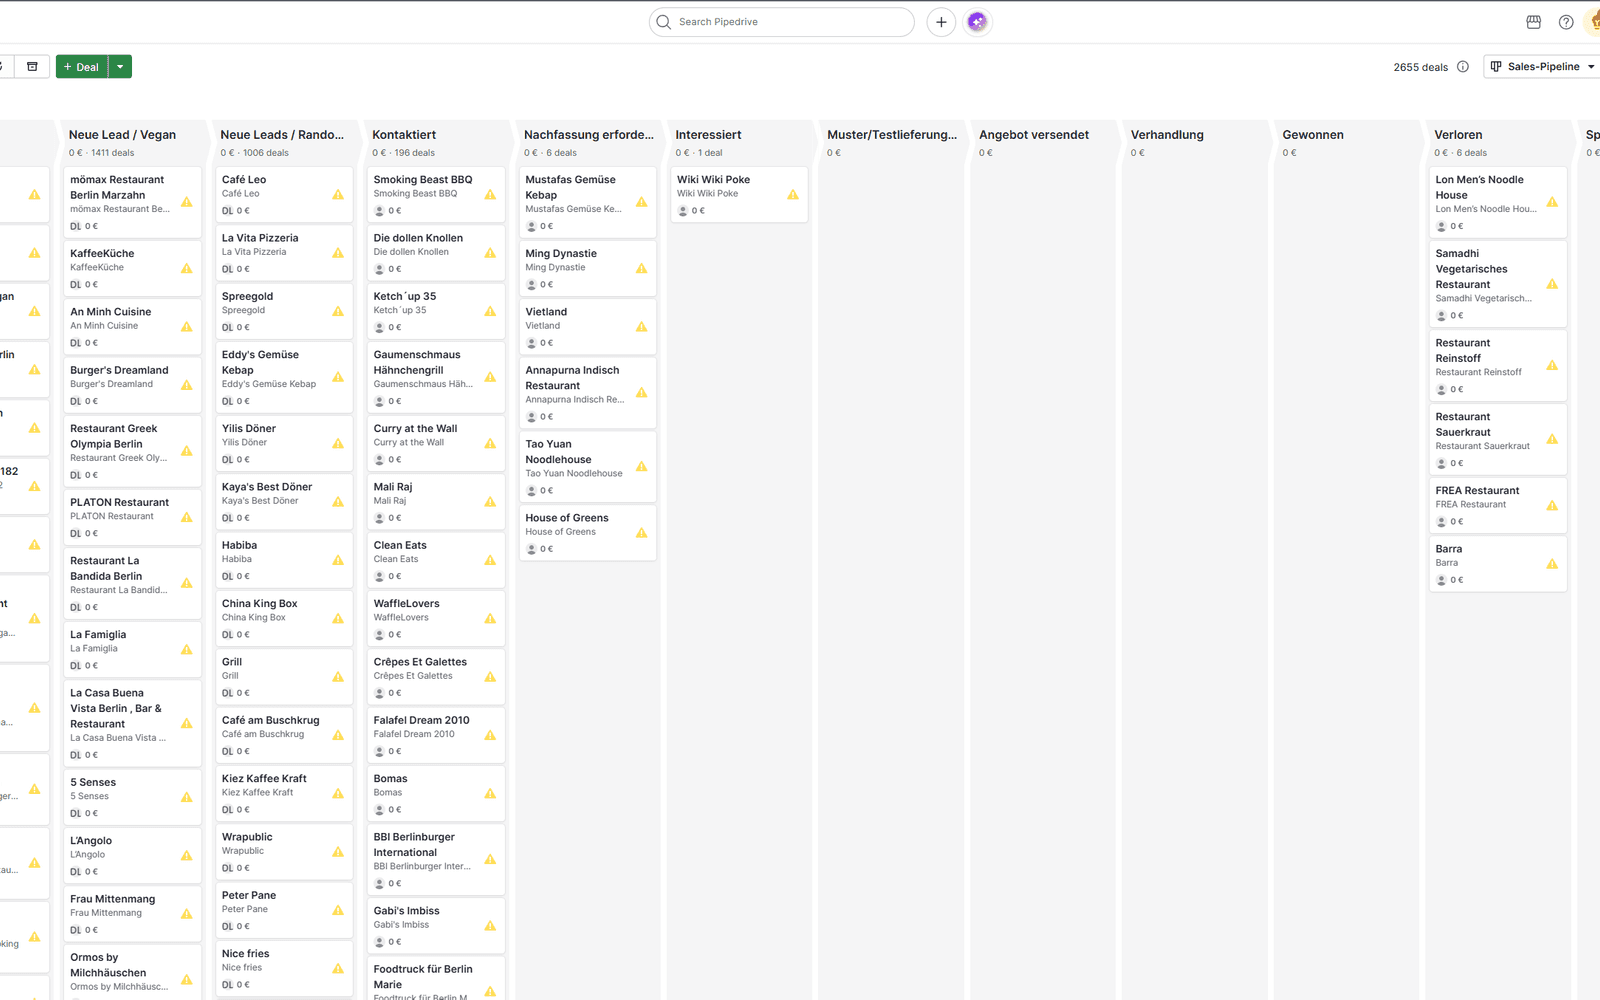
Task: Click the Nachfassung erforde... column header
Action: (589, 135)
